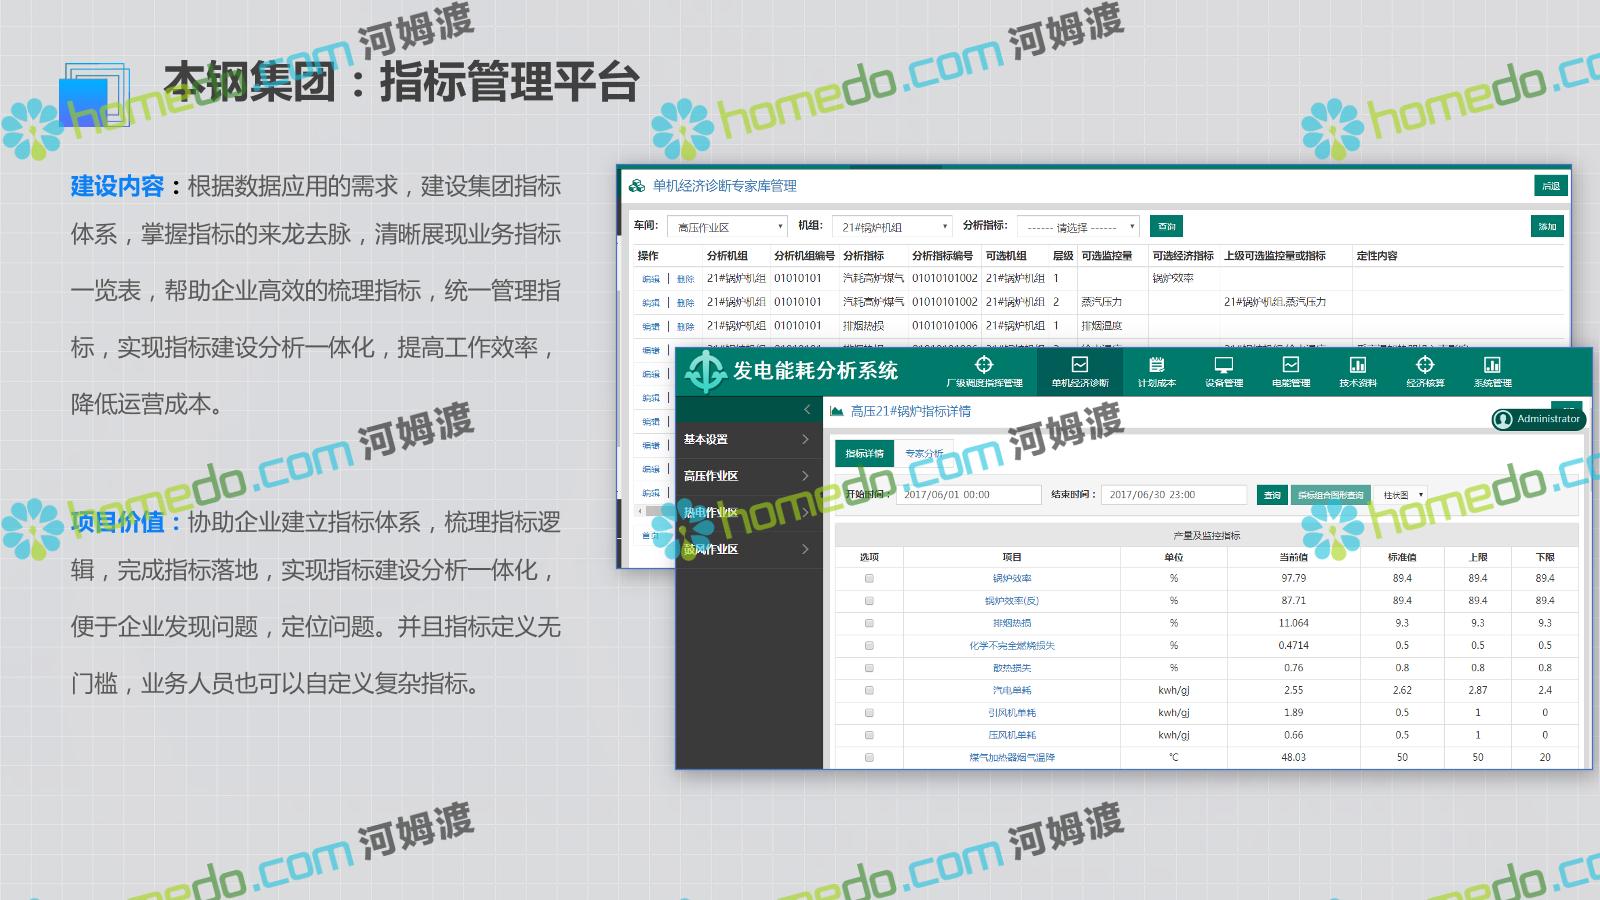Image resolution: width=1600 pixels, height=900 pixels.
Task: Tick the checkbox for 煤气加热器烟气温降 row
Action: [869, 758]
